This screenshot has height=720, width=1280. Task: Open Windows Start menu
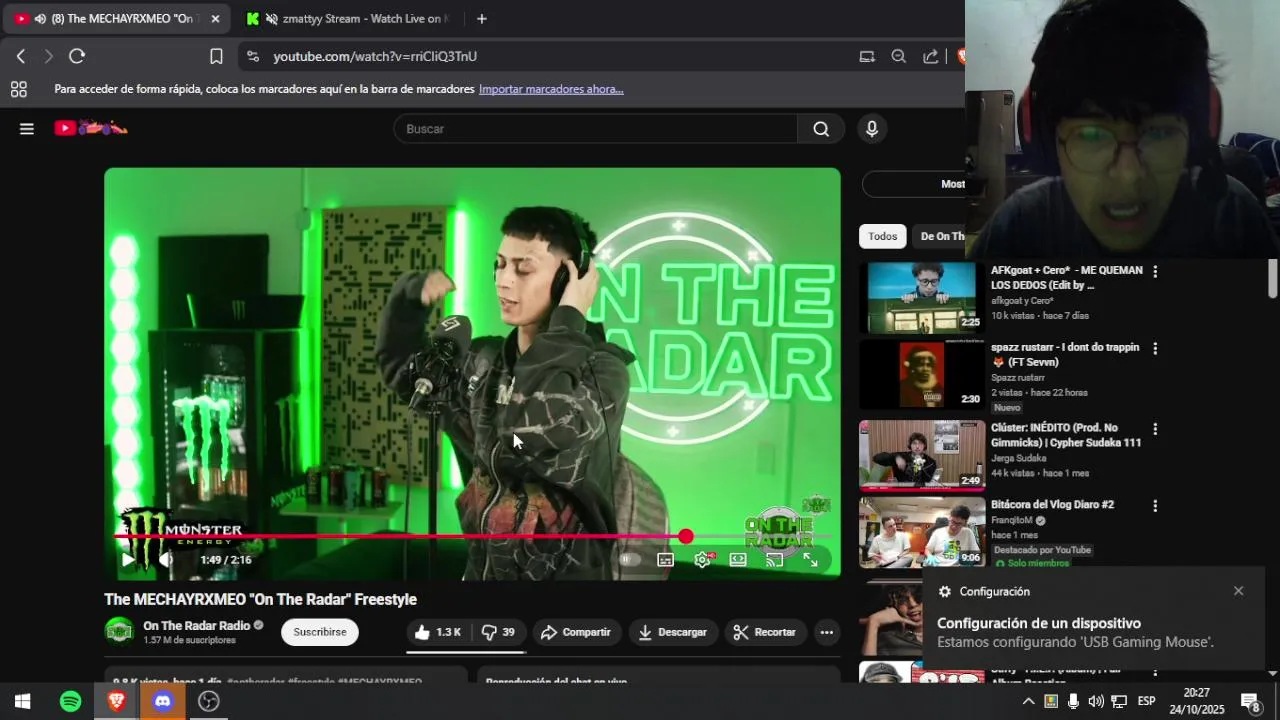click(22, 701)
